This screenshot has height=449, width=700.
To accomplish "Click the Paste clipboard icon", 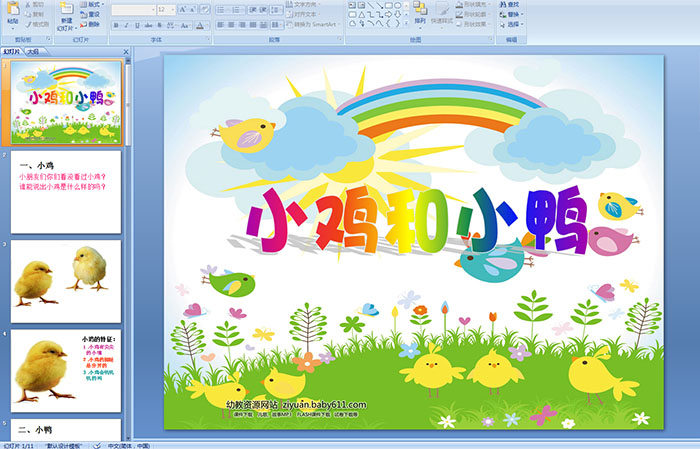I will coord(13,8).
